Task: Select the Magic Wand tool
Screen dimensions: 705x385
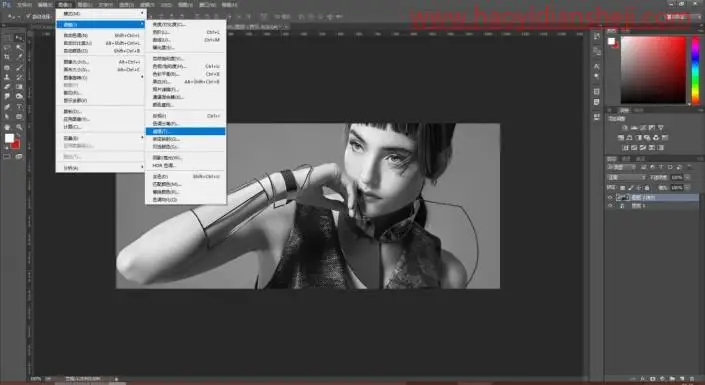Action: (x=19, y=47)
